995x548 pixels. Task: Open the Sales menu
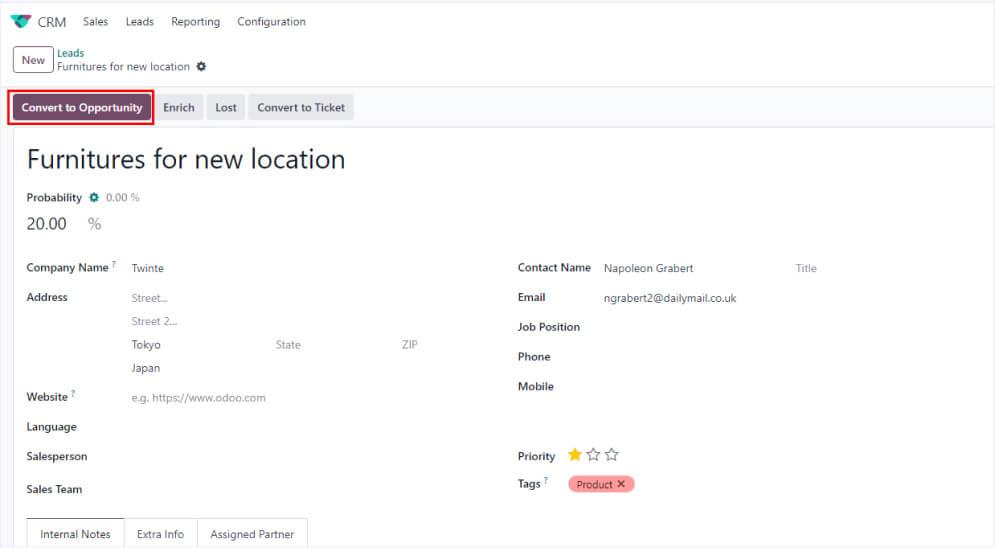96,22
